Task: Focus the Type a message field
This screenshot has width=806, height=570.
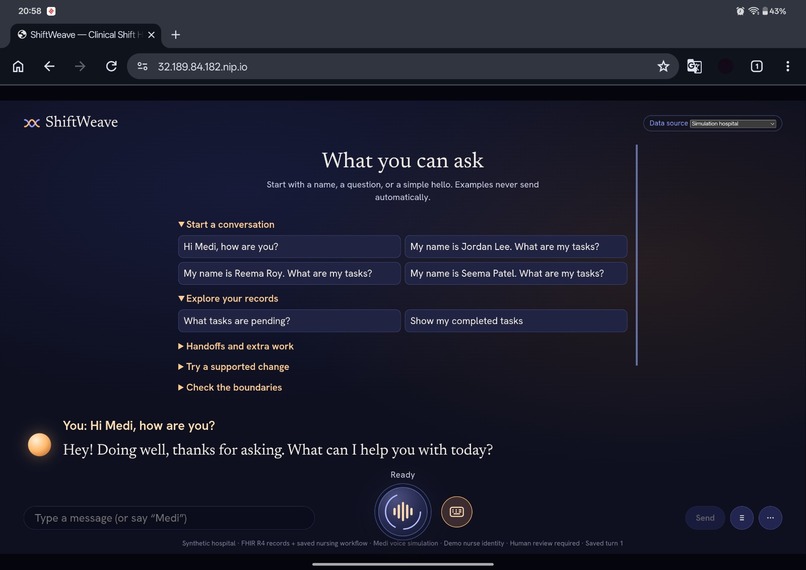Action: coord(169,518)
